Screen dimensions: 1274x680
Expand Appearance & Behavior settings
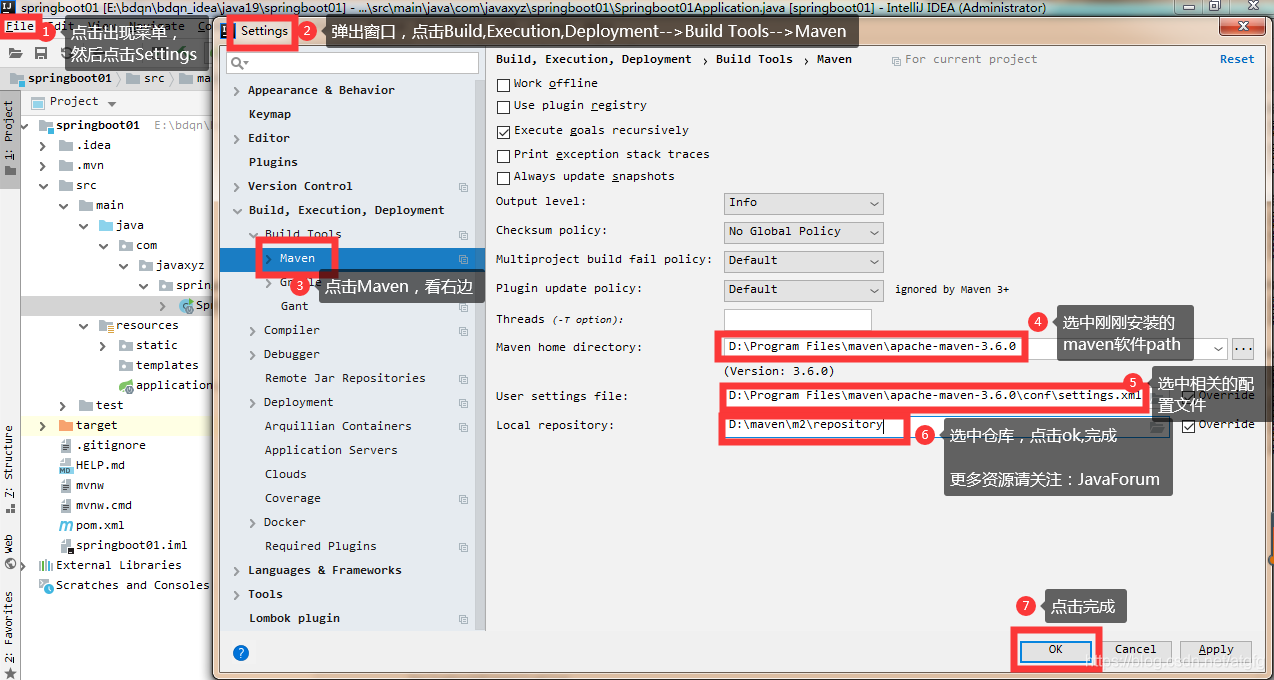pos(237,91)
